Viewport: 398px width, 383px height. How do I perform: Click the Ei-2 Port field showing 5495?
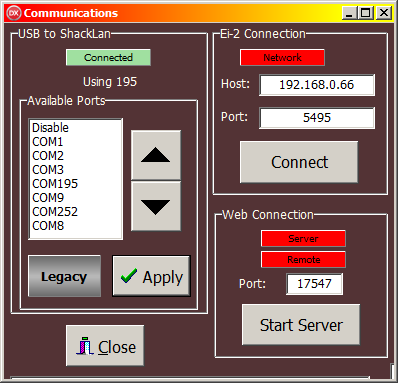coord(317,118)
